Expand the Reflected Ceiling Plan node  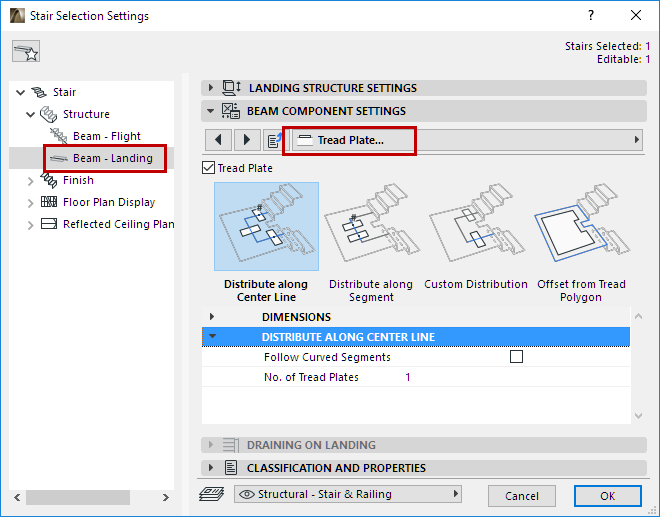30,225
